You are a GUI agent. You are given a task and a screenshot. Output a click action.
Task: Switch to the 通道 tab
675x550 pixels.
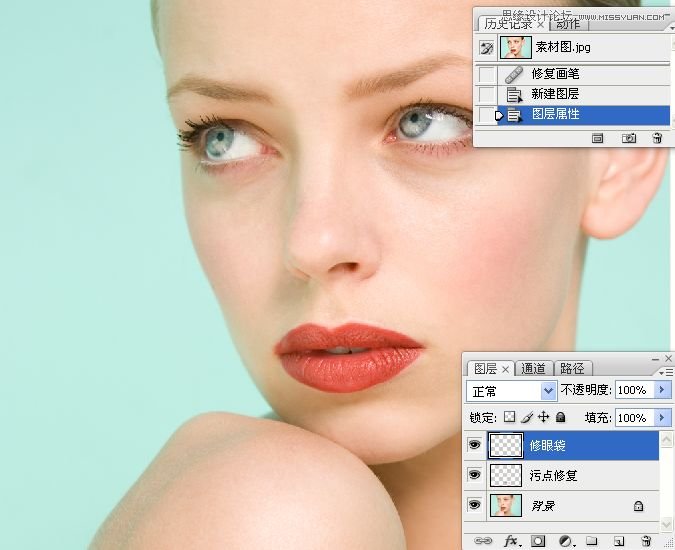(x=533, y=369)
